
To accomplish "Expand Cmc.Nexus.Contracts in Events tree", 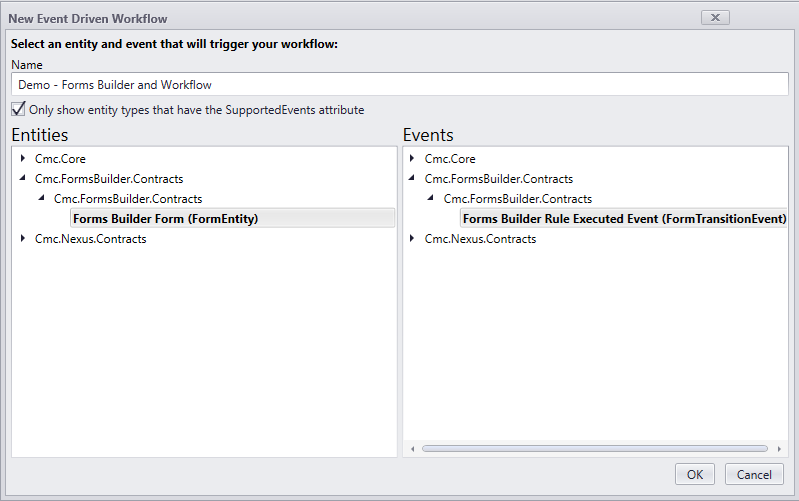I will (413, 239).
